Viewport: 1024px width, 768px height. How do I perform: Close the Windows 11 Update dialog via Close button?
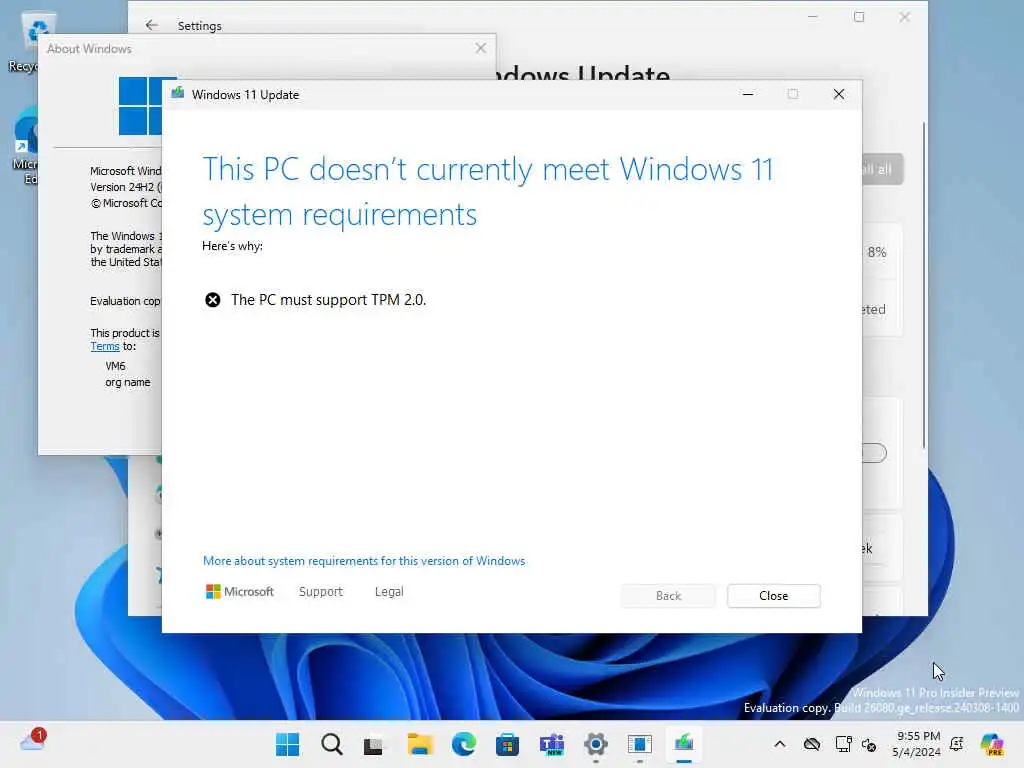(x=773, y=596)
